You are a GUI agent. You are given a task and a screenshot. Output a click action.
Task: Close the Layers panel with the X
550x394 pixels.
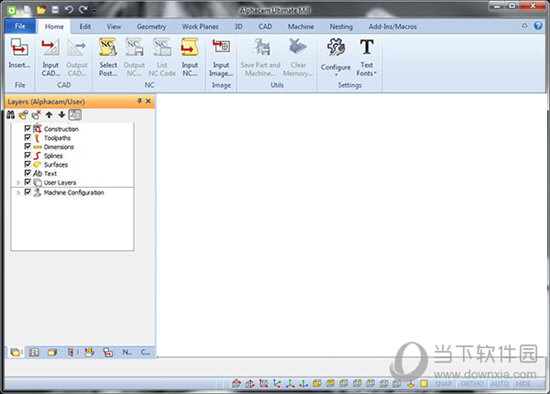point(148,101)
